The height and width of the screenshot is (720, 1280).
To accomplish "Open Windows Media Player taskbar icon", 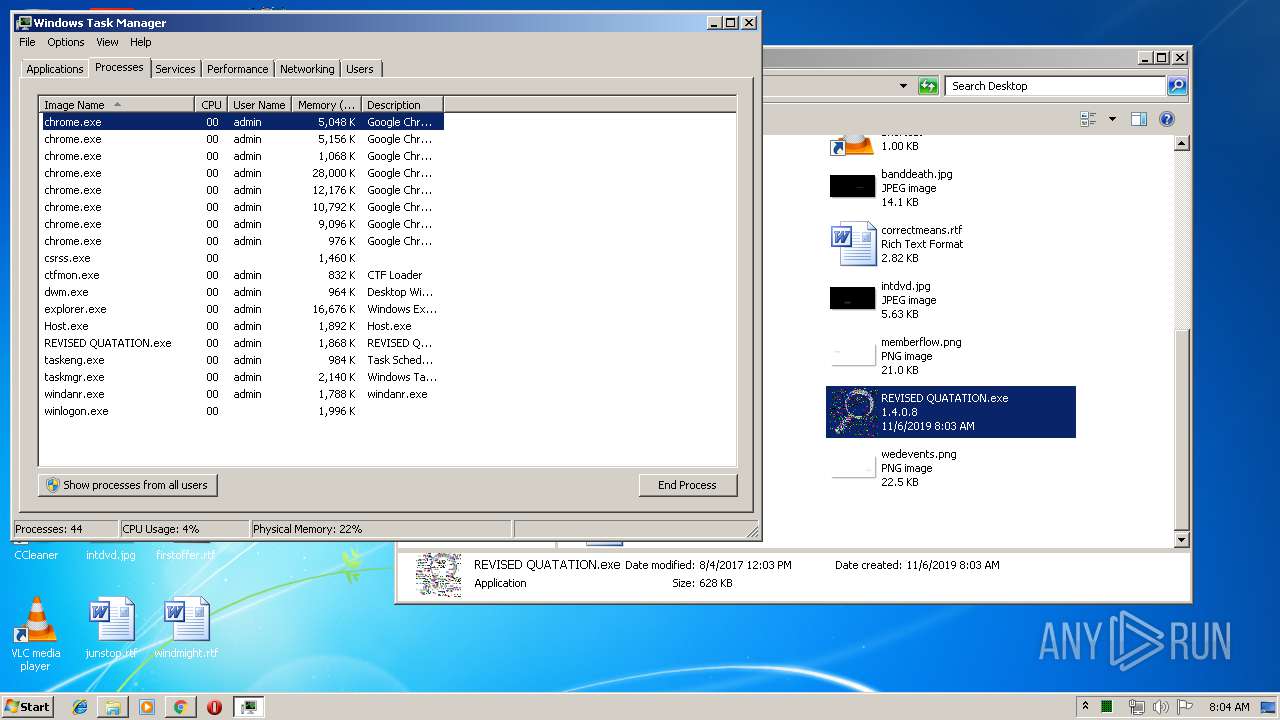I will coord(147,707).
